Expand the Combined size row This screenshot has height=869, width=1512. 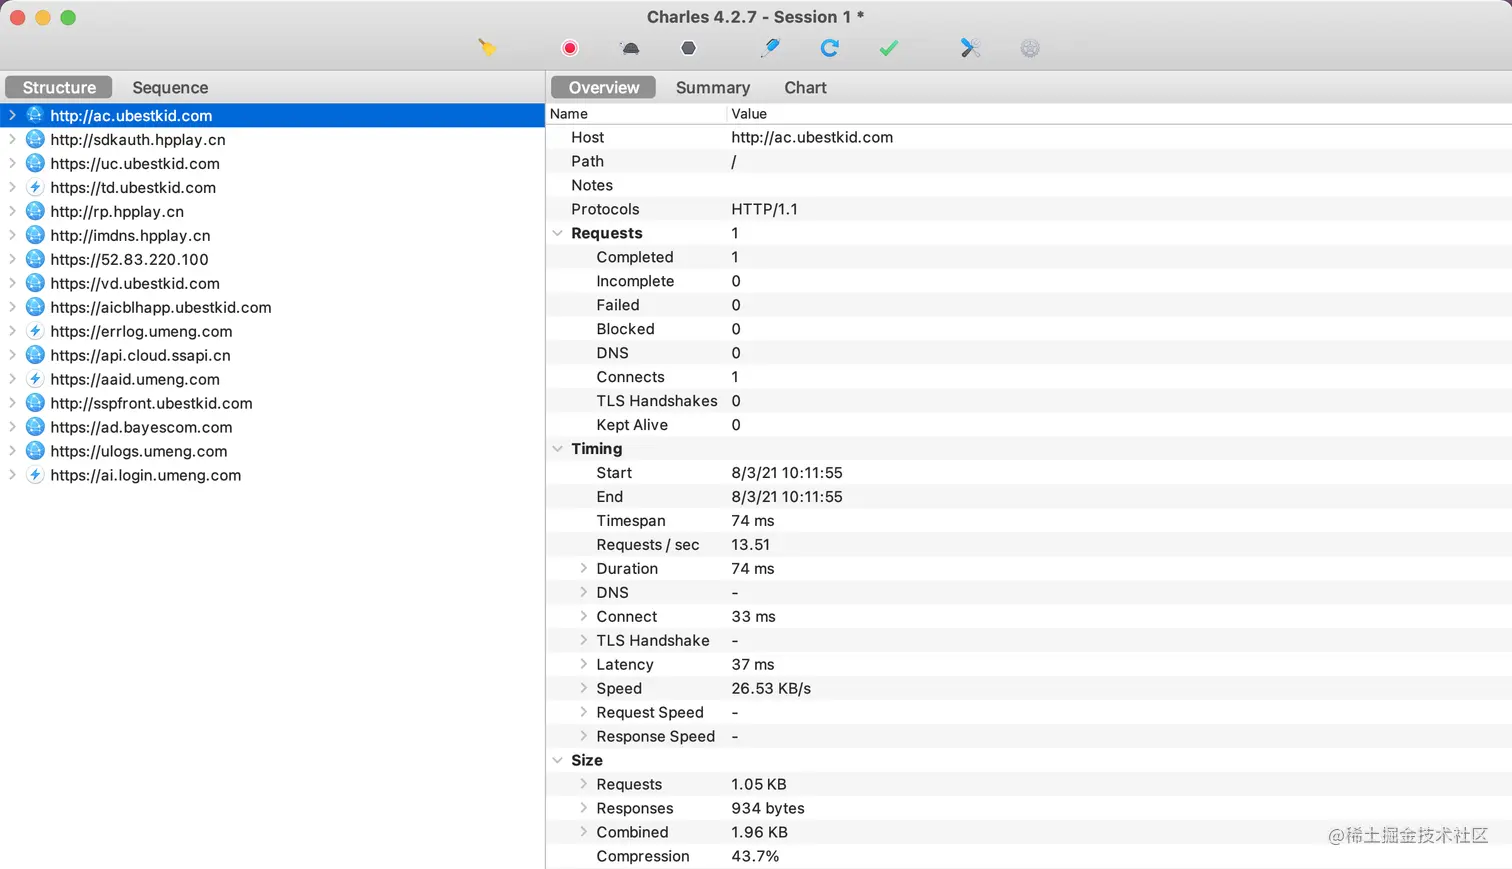click(584, 832)
